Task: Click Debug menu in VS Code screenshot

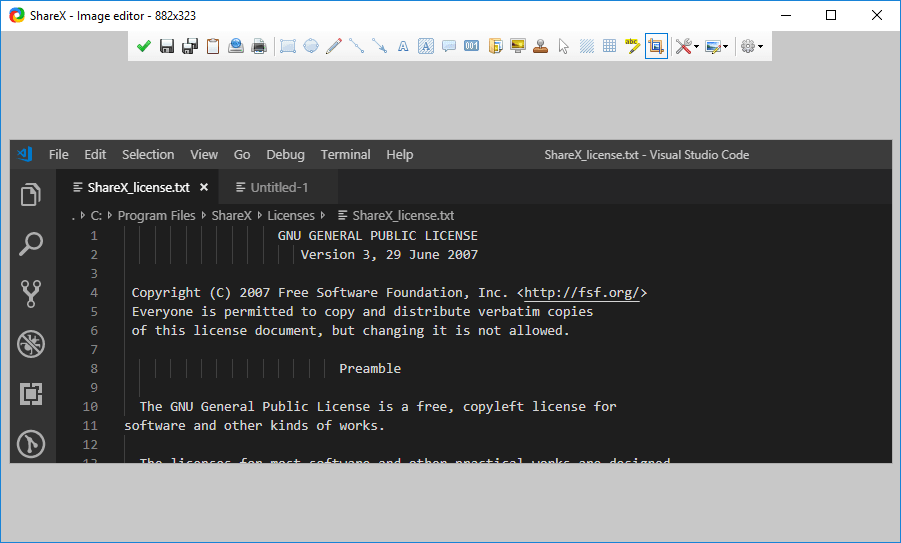Action: (286, 155)
